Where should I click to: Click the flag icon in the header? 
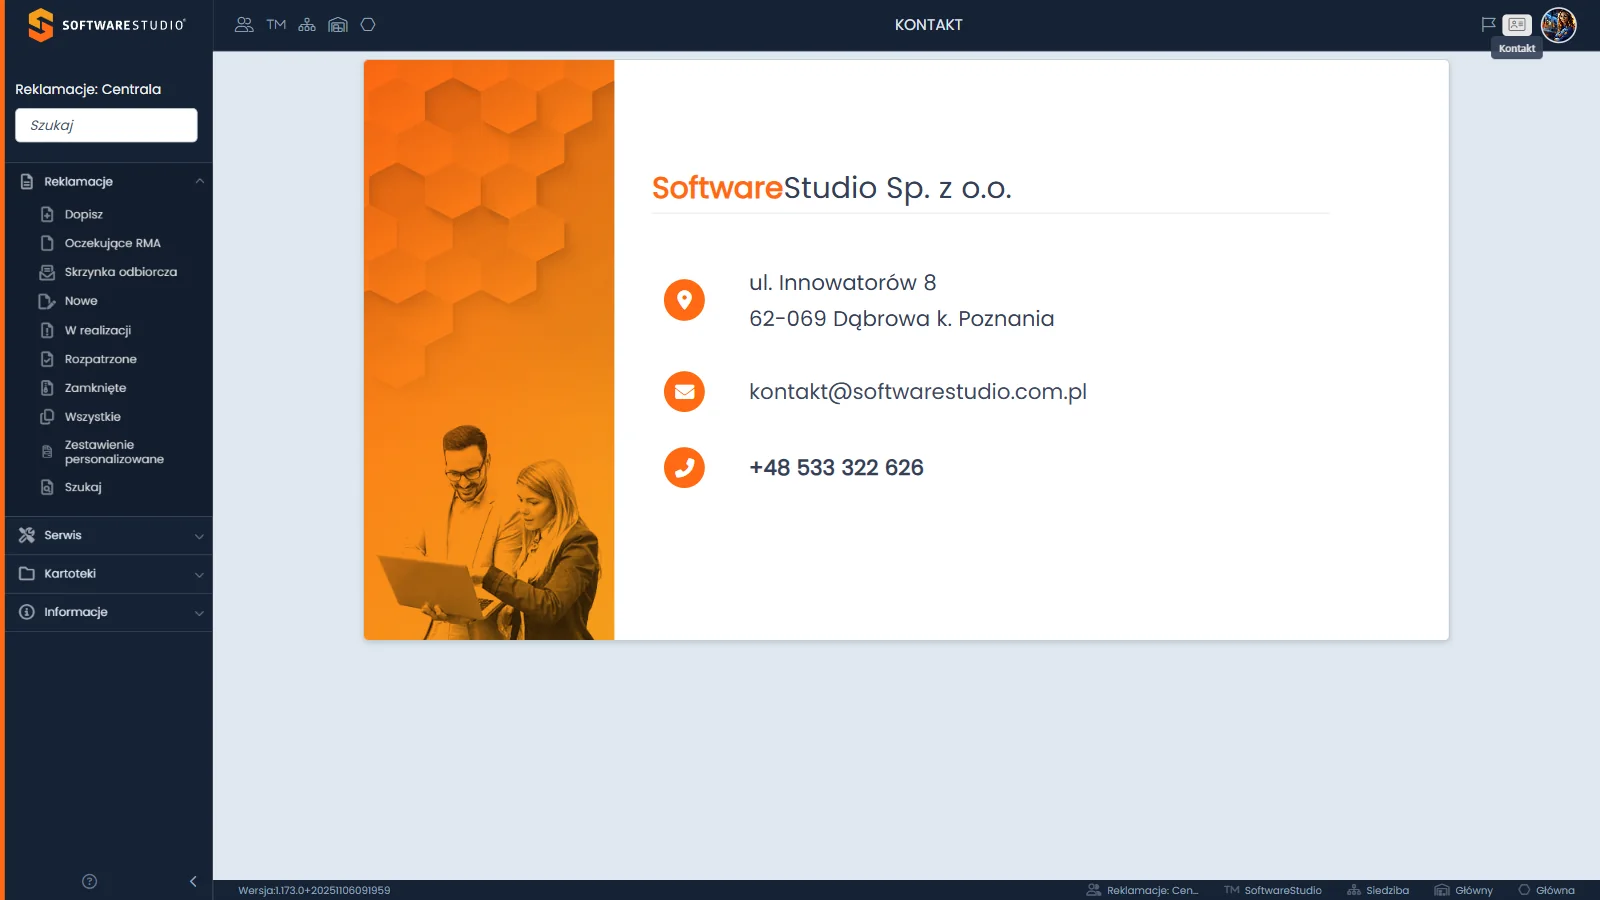click(1488, 25)
